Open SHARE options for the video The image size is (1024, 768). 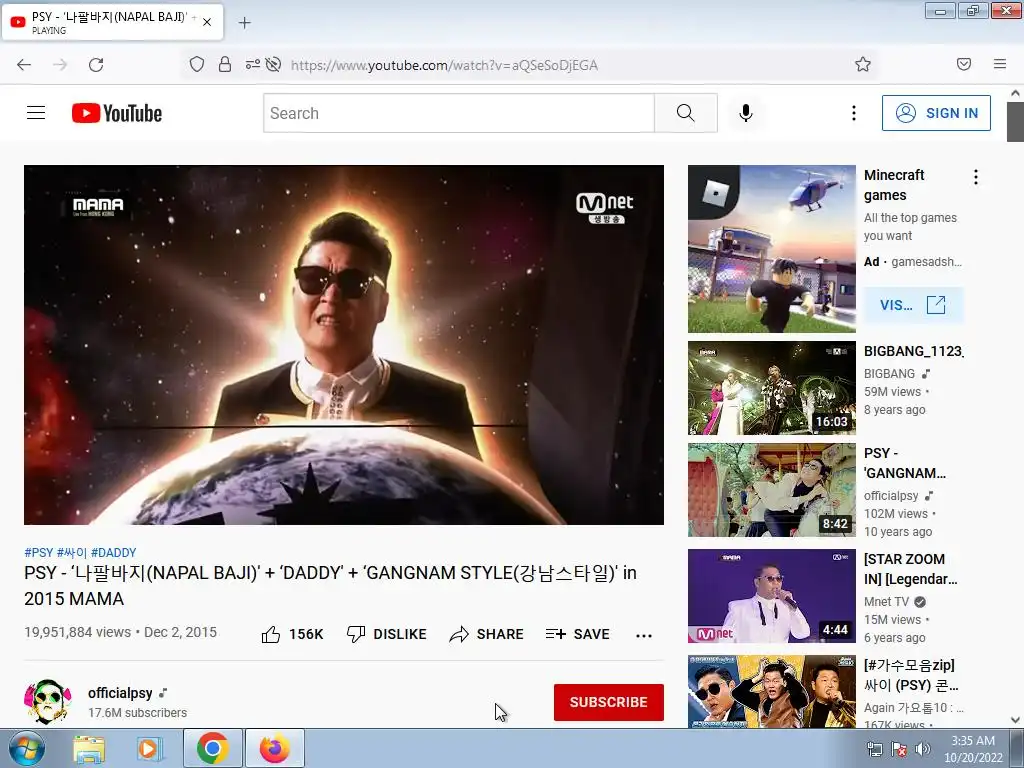coord(487,634)
